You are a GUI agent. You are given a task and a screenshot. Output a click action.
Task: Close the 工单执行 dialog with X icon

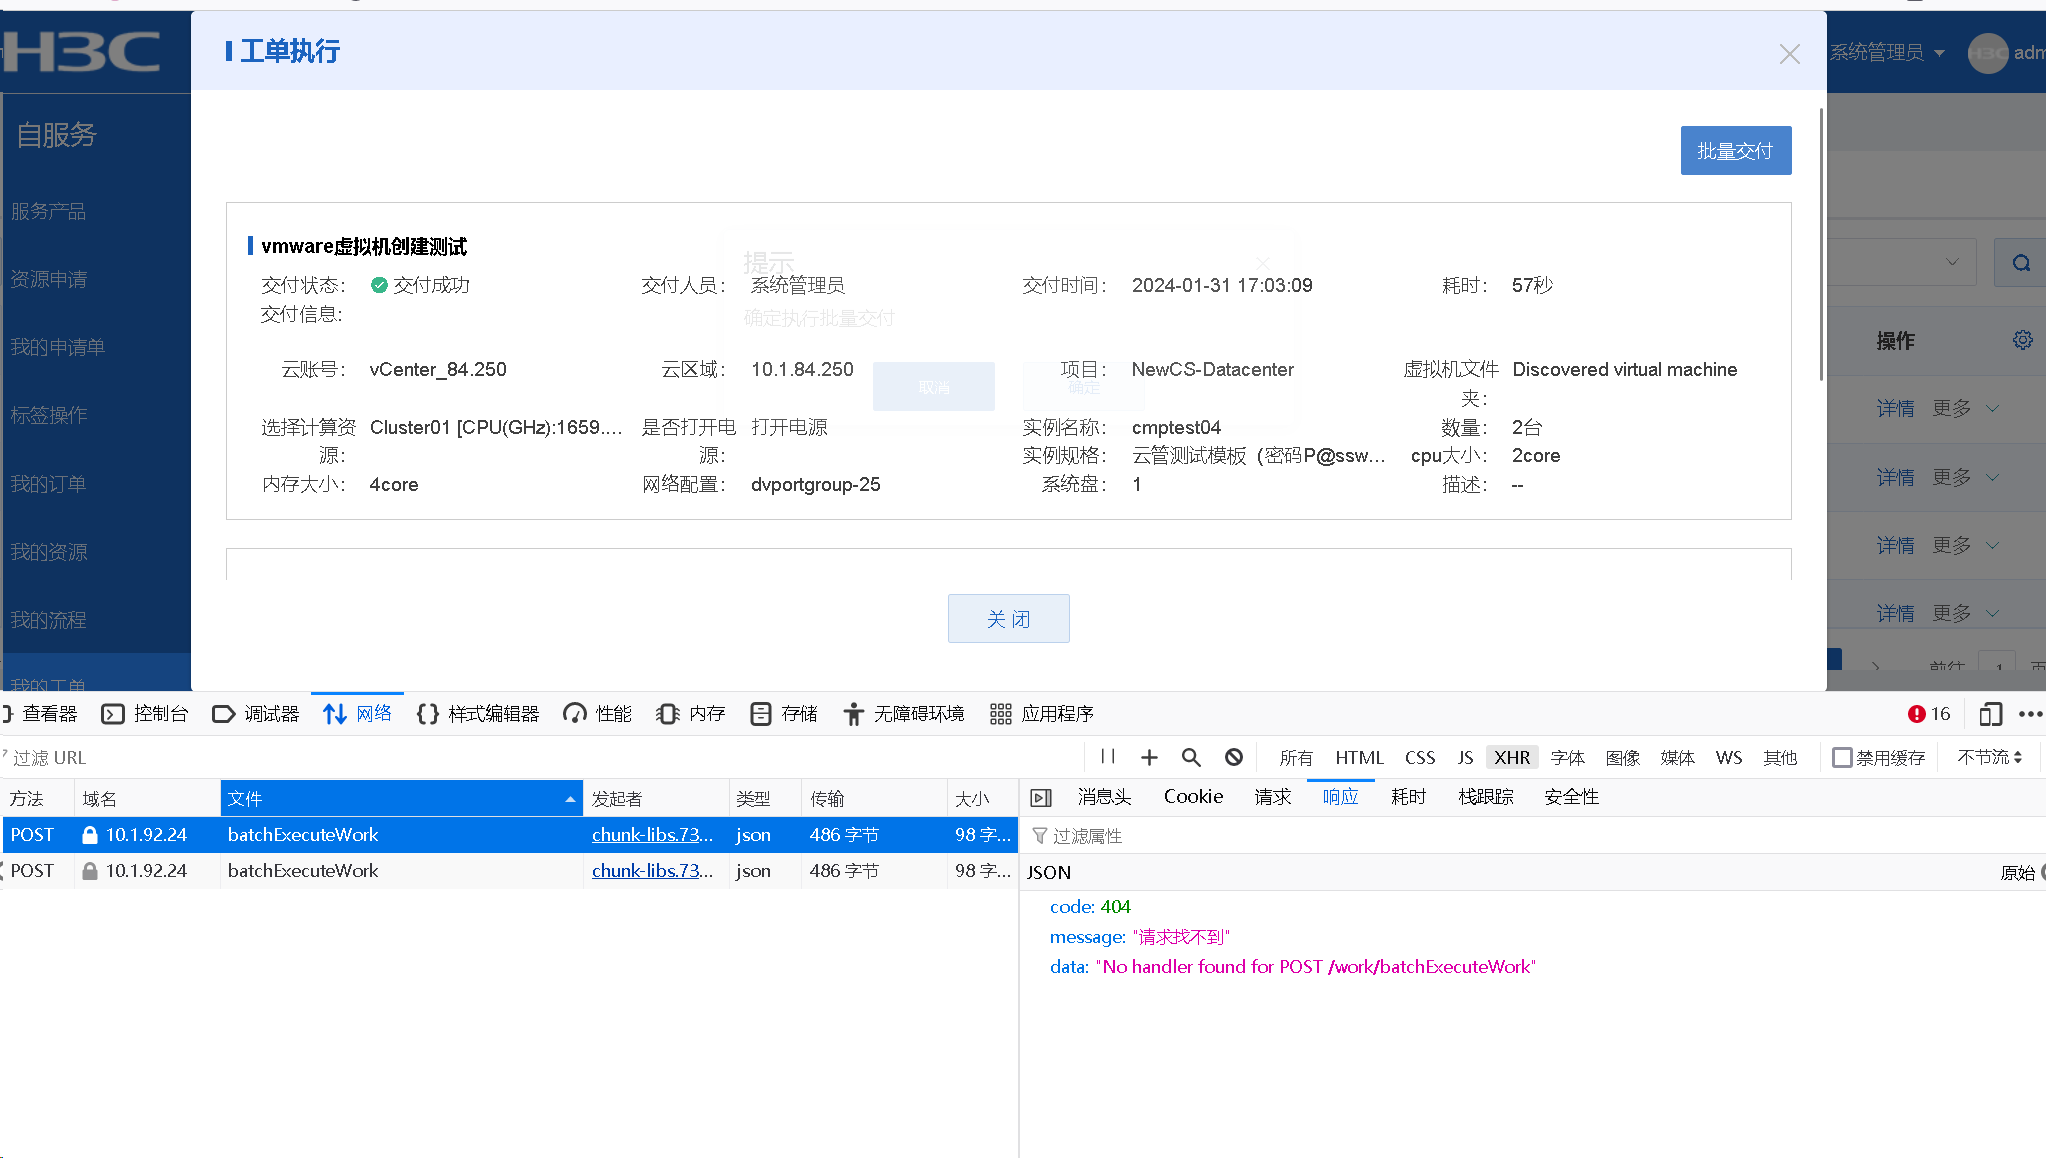click(x=1789, y=54)
